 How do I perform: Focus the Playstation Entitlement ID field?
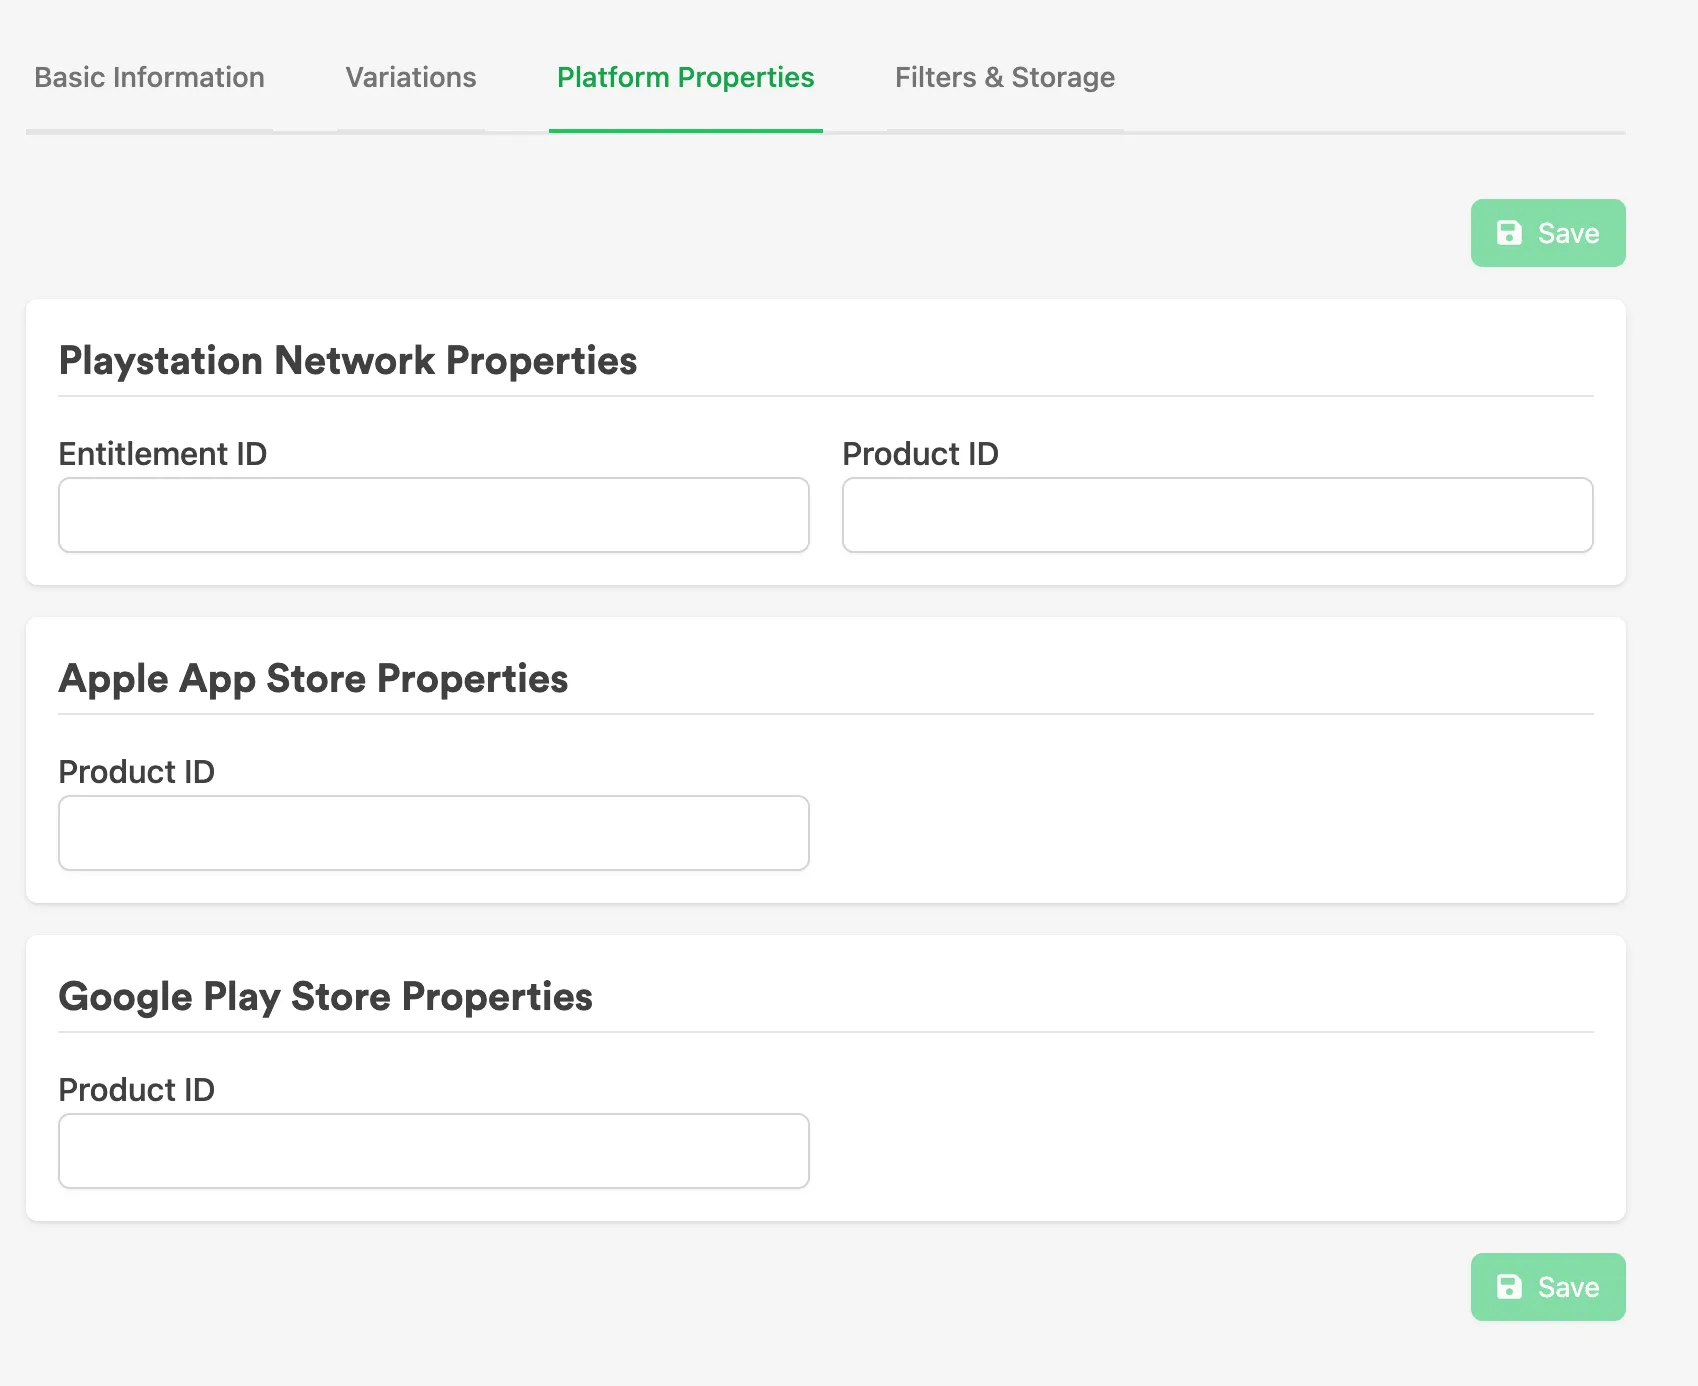(434, 515)
